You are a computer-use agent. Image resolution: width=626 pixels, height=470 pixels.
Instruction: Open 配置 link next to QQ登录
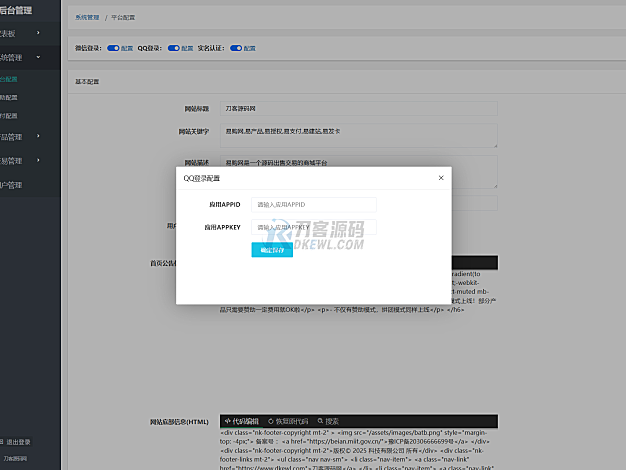187,48
